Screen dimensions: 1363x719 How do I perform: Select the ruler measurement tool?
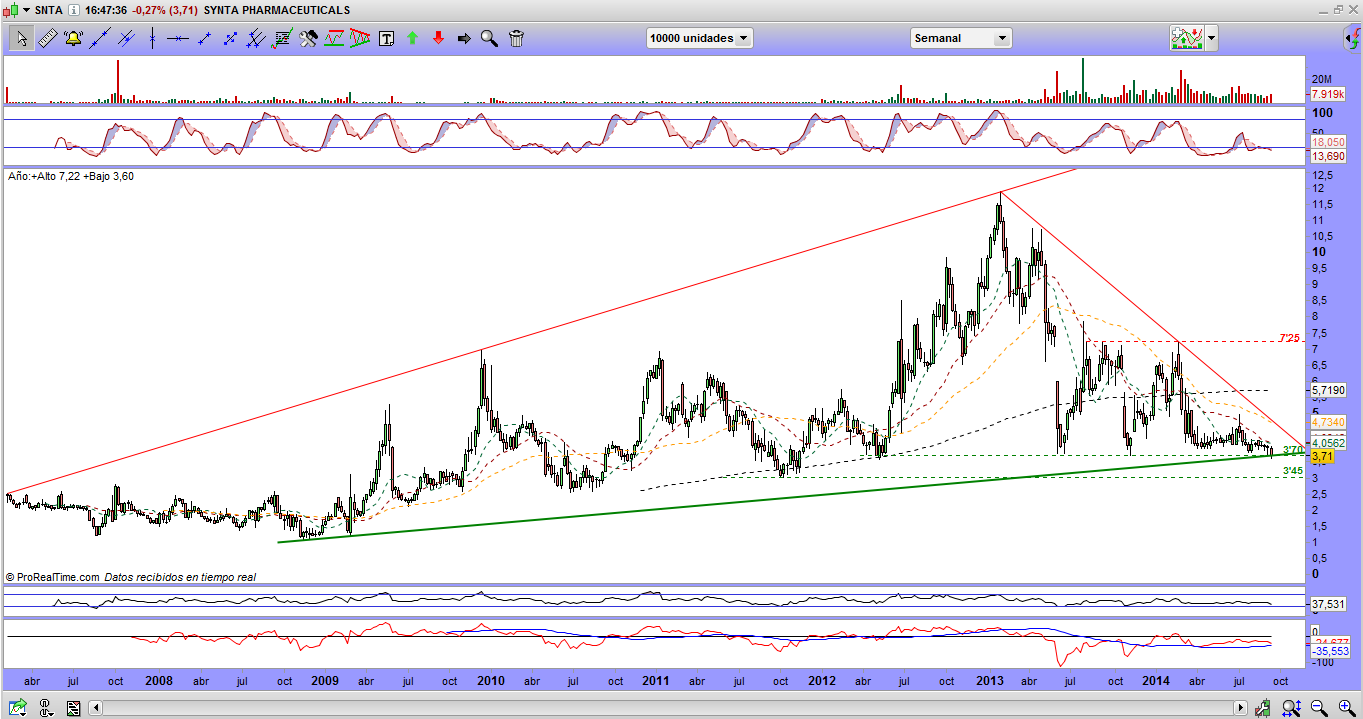point(47,38)
